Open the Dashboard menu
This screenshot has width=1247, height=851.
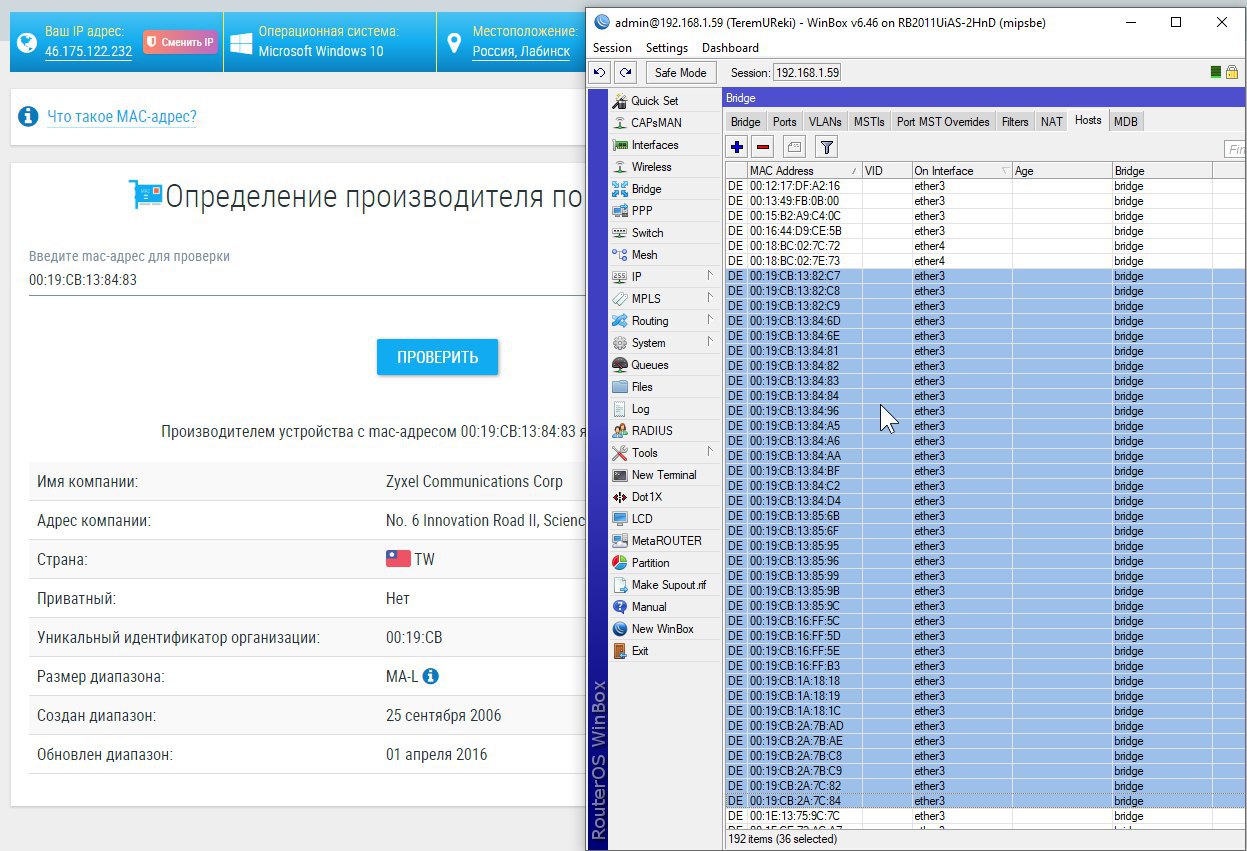pos(730,48)
